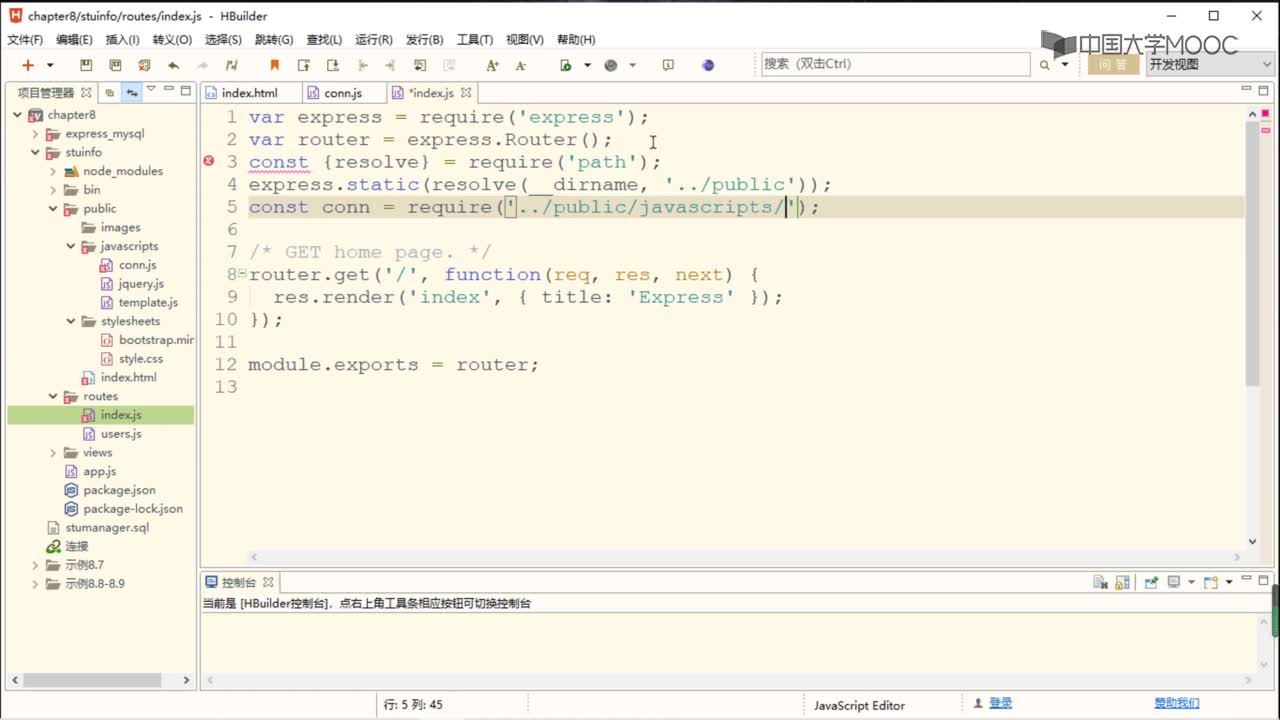Image resolution: width=1280 pixels, height=720 pixels.
Task: Collapse the stuinfo folder
Action: (35, 153)
